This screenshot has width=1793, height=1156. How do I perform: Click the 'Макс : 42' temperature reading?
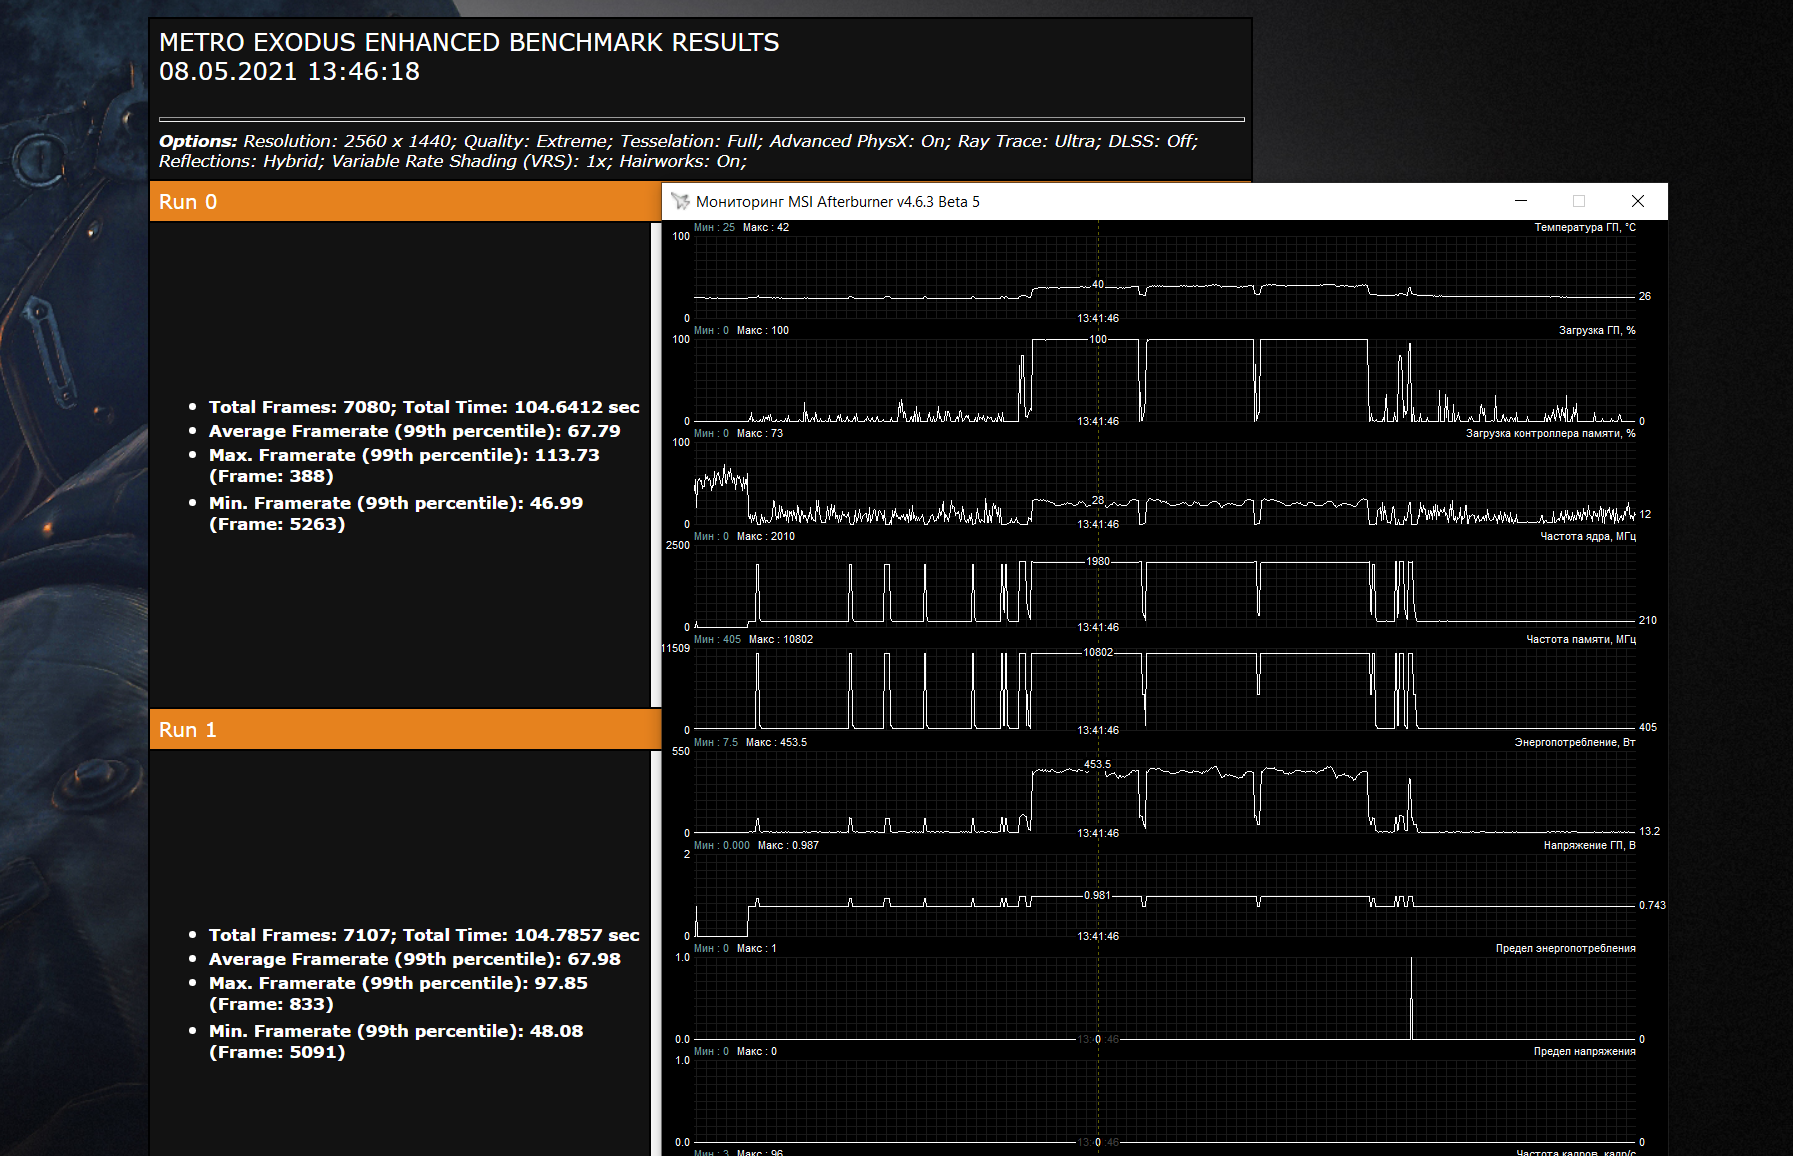tap(766, 227)
